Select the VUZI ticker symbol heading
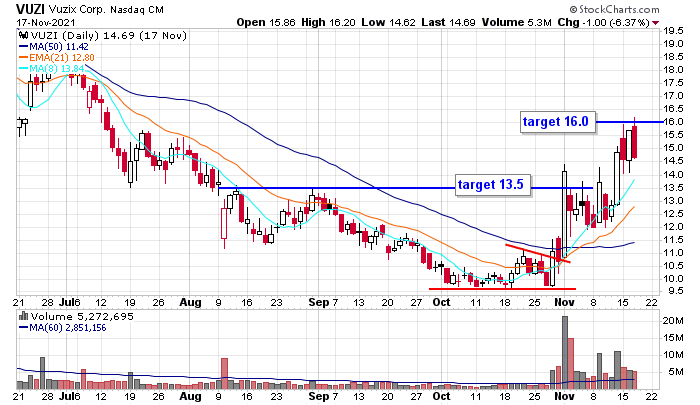700x405 pixels. [x=30, y=9]
